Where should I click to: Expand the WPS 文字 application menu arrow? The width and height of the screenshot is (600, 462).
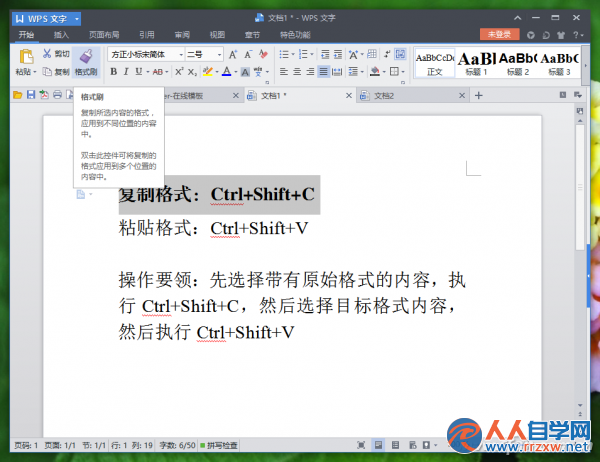point(77,18)
